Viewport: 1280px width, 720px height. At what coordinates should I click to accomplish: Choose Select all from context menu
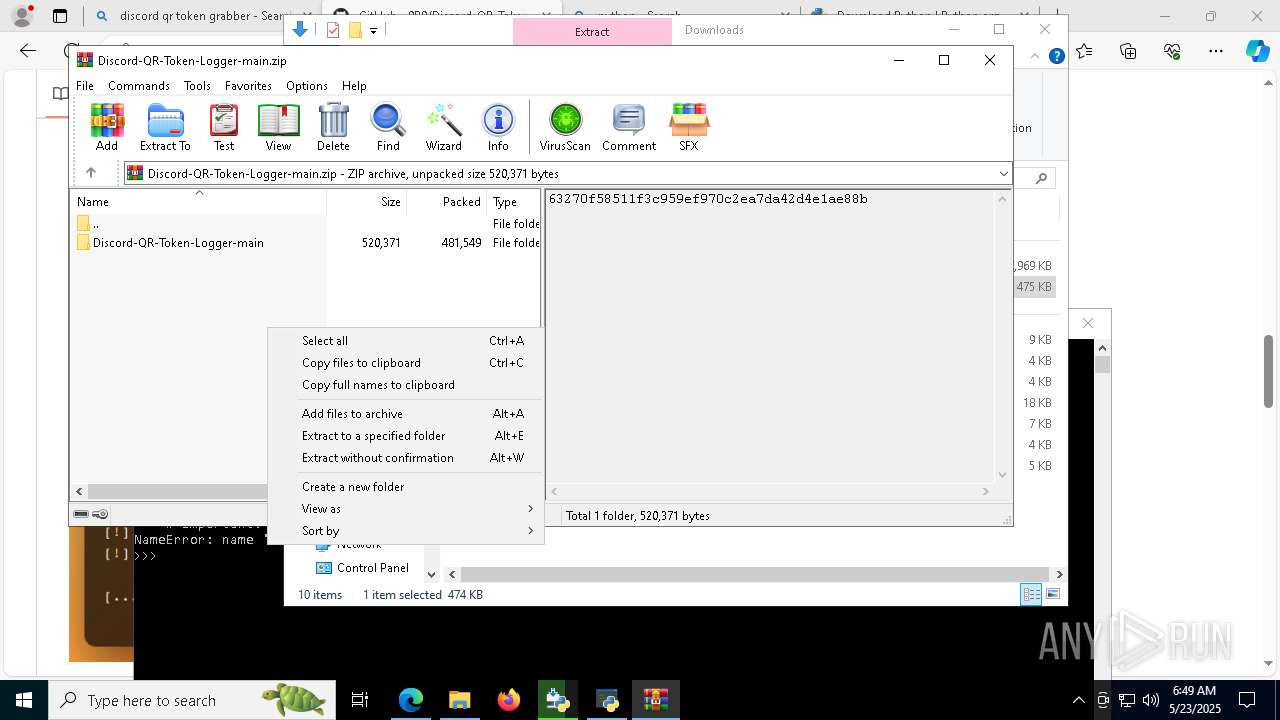406,341
